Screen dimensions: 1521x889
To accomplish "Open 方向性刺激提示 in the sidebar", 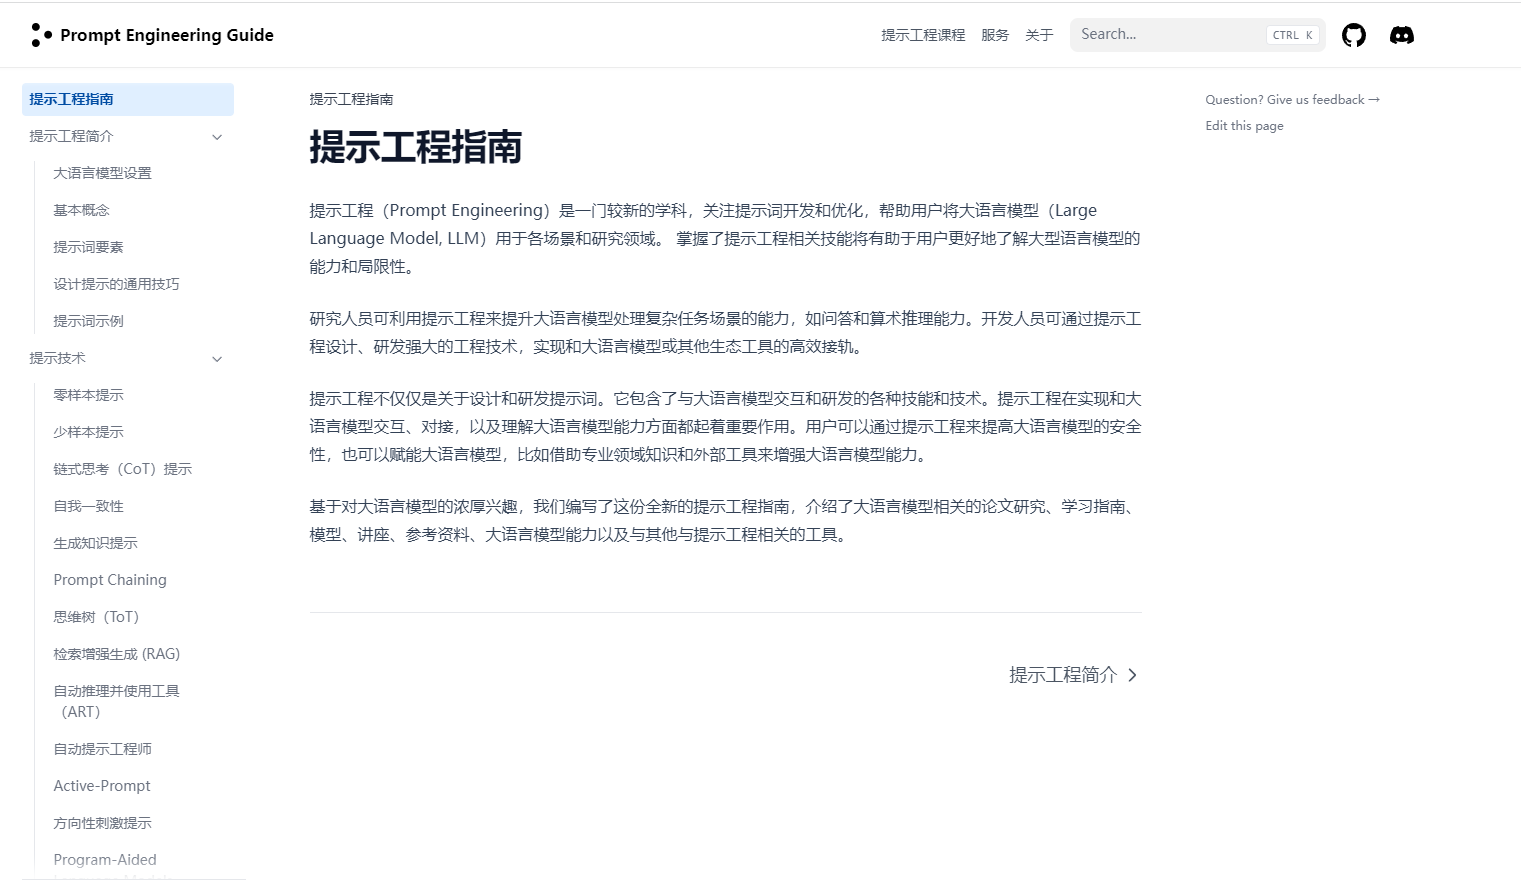I will tap(102, 823).
